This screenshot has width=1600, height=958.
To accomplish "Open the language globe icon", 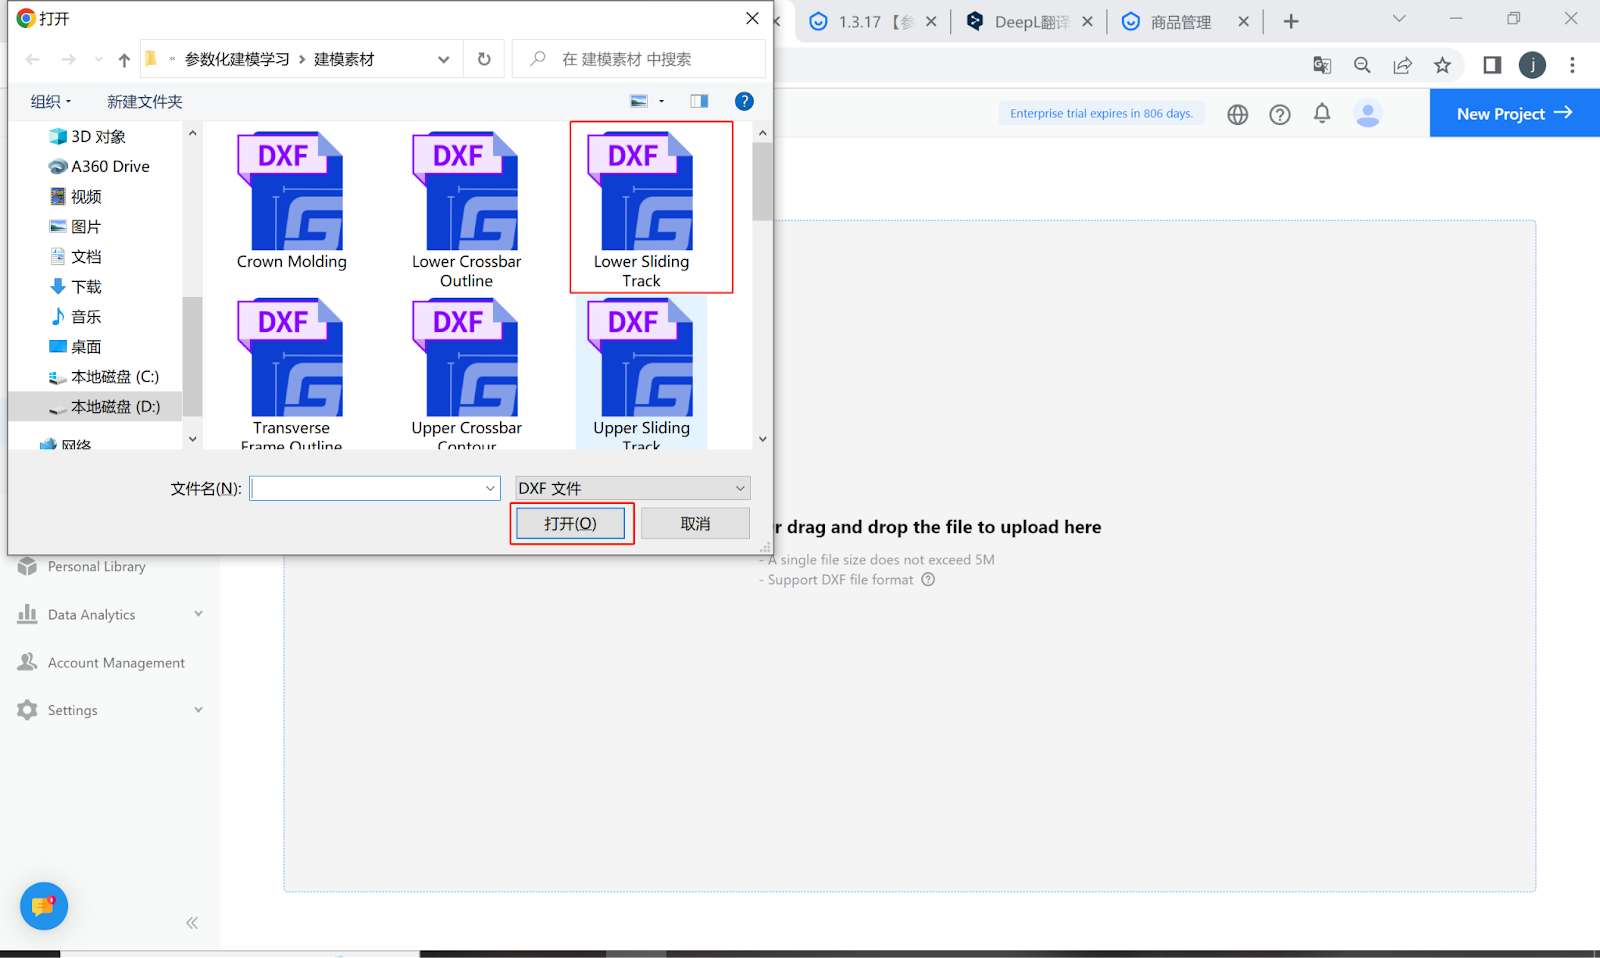I will [x=1238, y=114].
